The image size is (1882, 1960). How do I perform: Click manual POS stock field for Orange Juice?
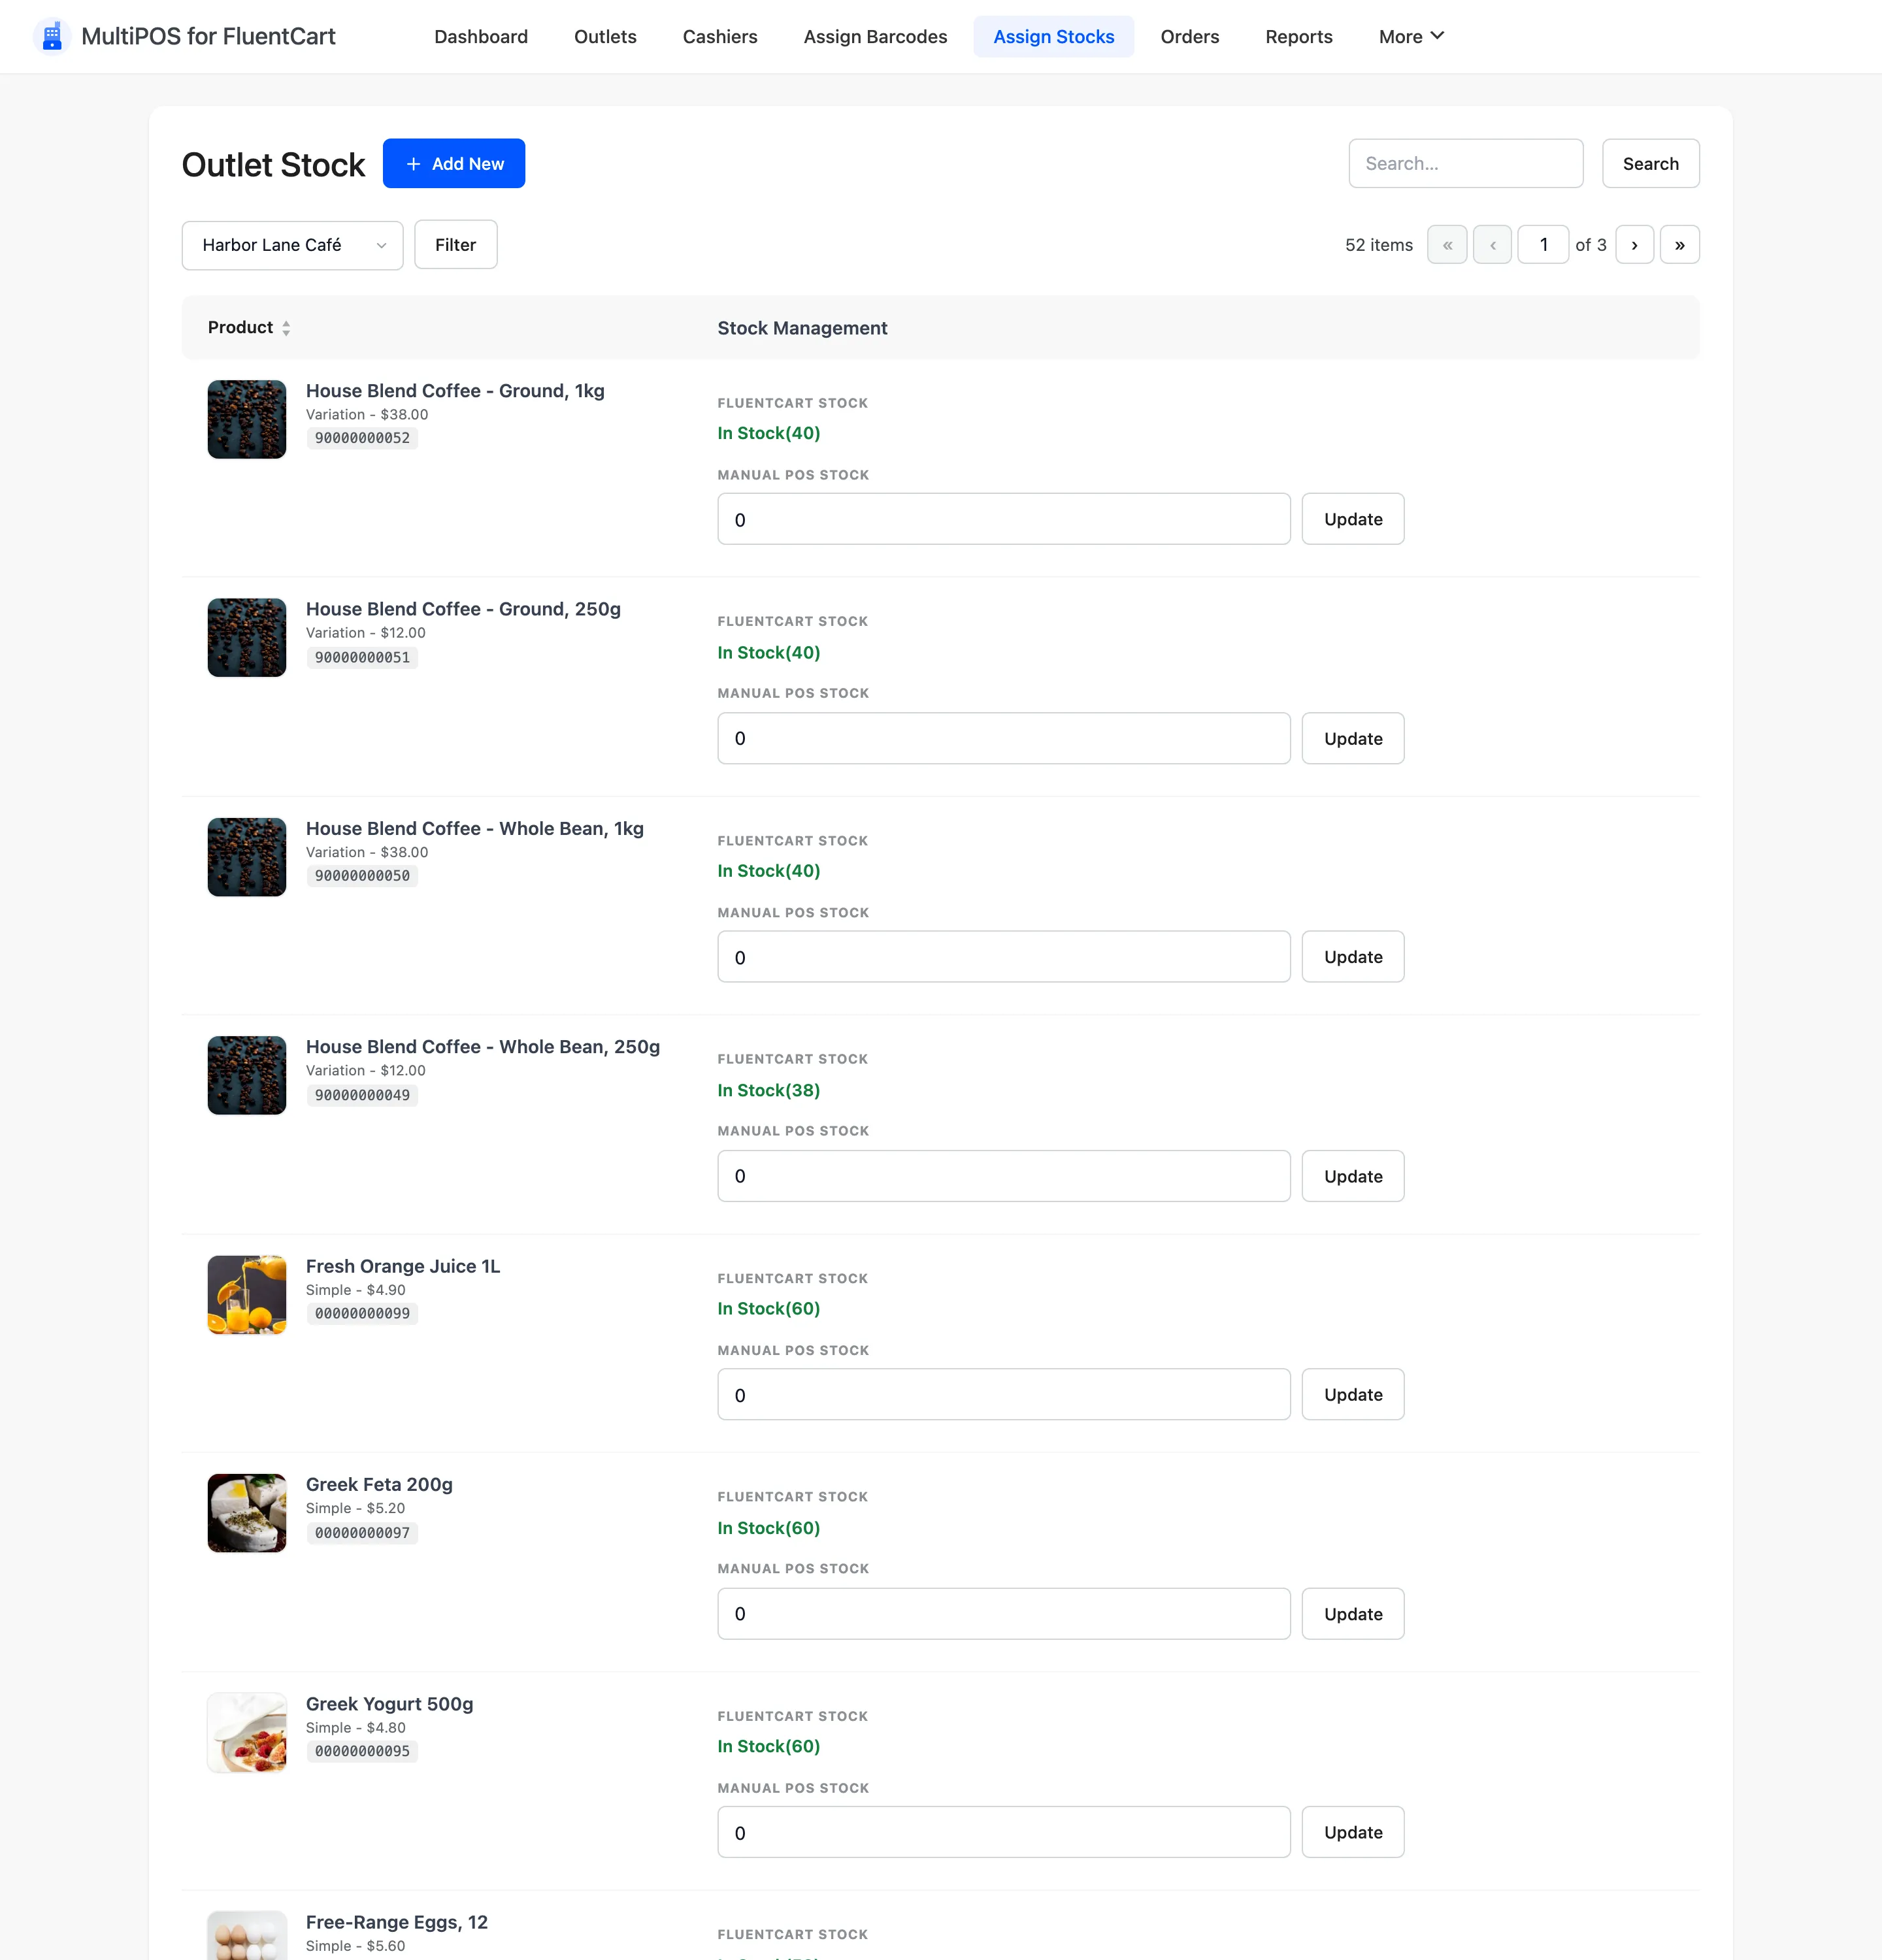1003,1394
